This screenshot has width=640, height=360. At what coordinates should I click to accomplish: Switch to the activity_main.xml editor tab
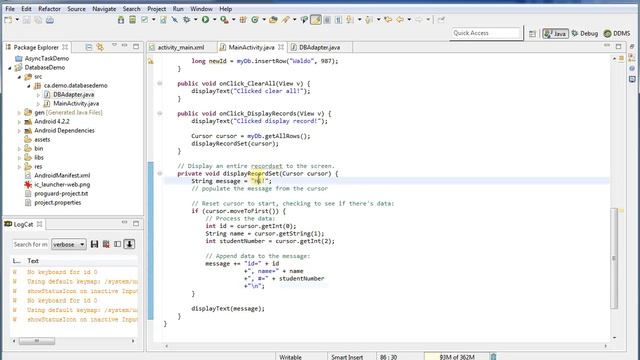(181, 47)
